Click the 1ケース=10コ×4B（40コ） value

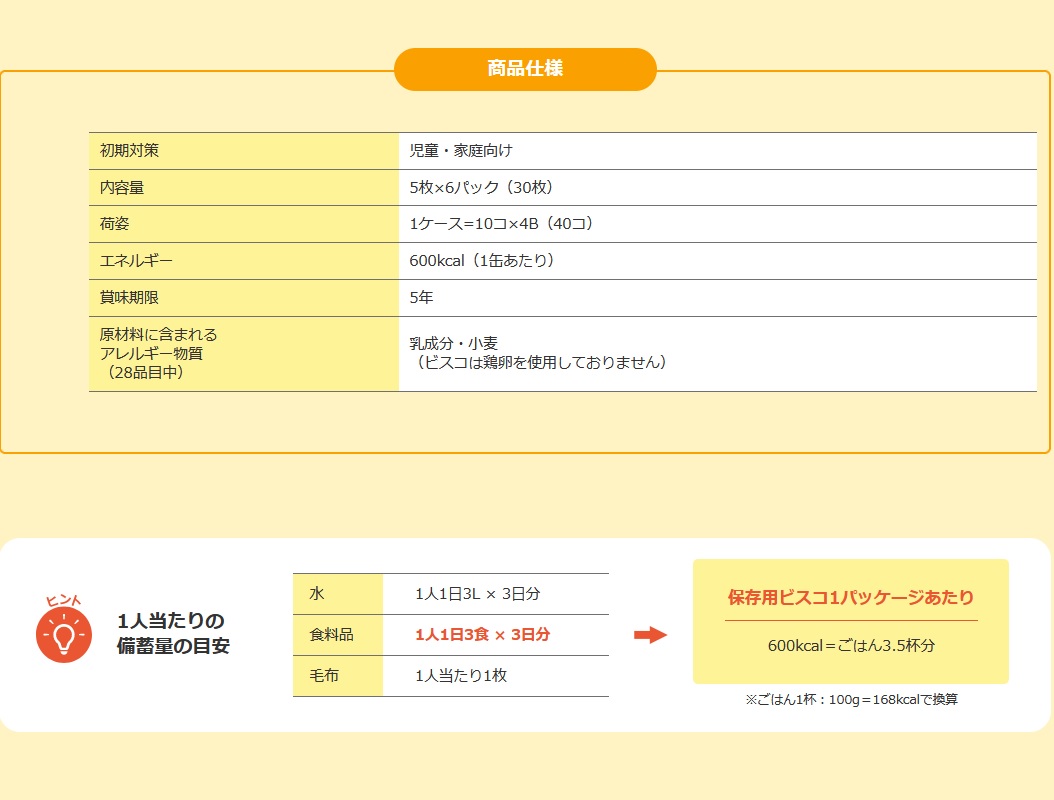(501, 224)
